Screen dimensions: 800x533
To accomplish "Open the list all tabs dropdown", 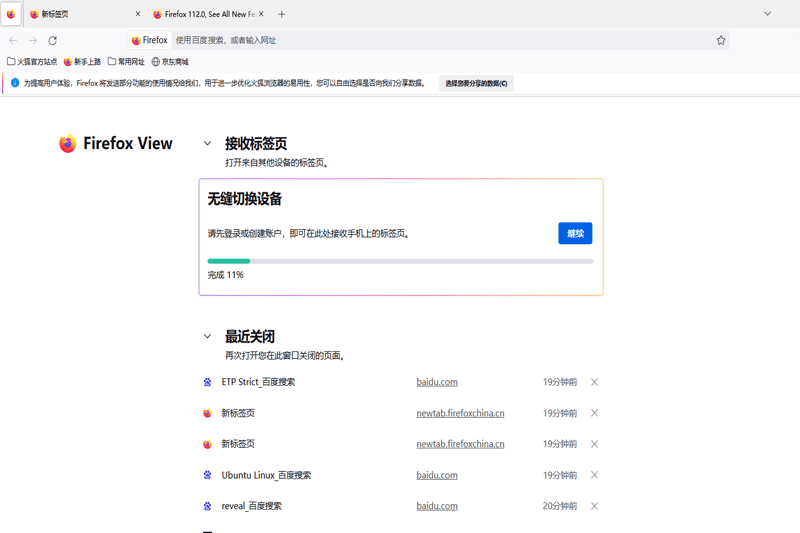I will point(767,14).
